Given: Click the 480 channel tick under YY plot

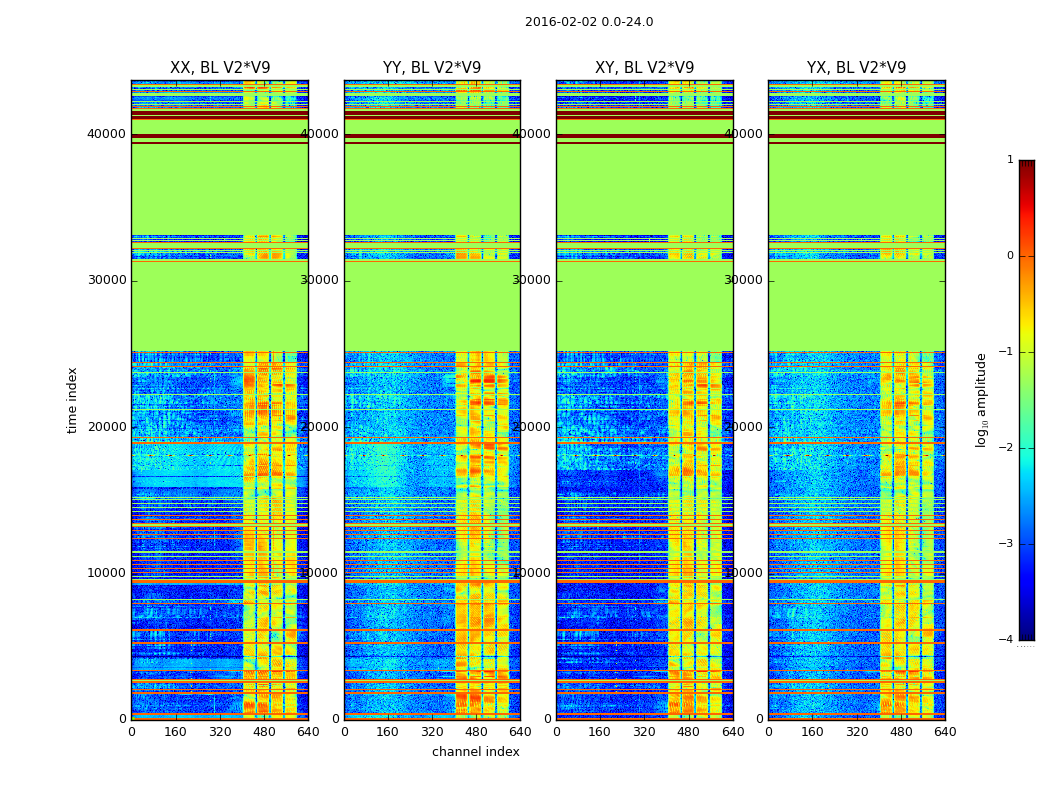Looking at the screenshot, I should tap(476, 732).
